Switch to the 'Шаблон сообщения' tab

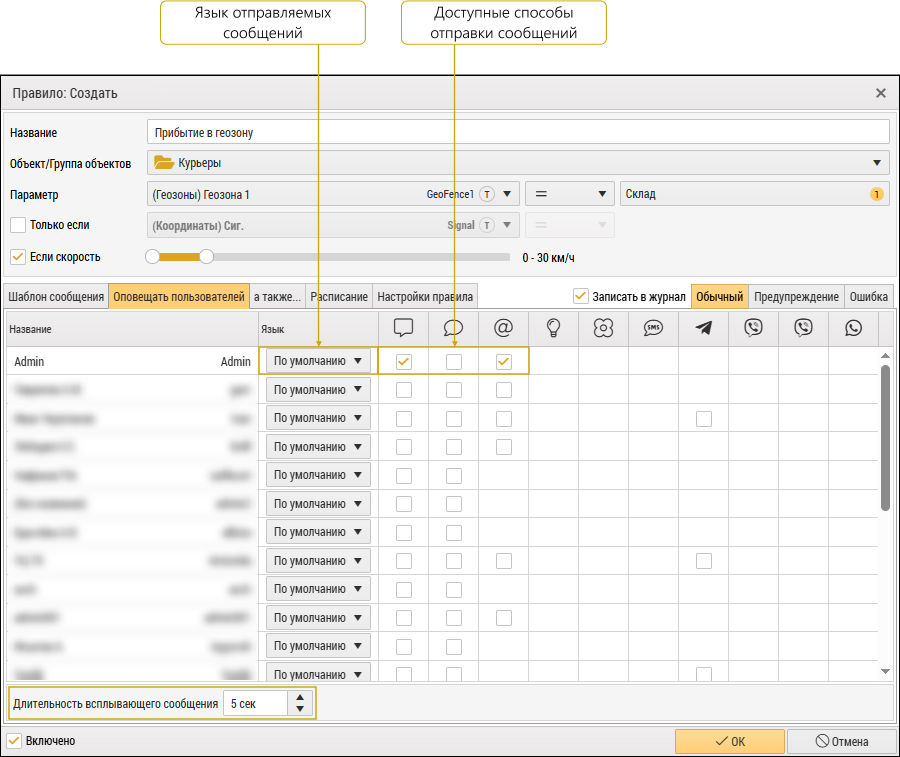click(x=55, y=297)
